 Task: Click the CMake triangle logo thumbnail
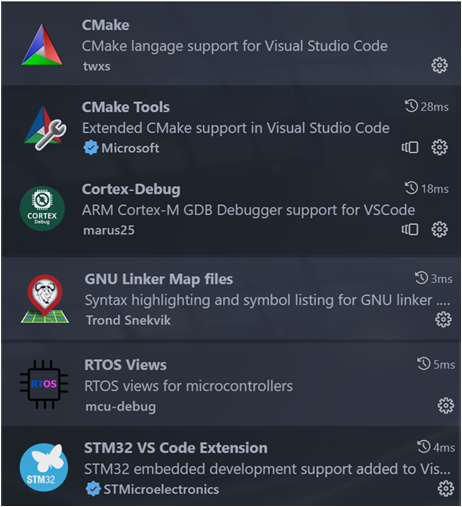pos(42,45)
